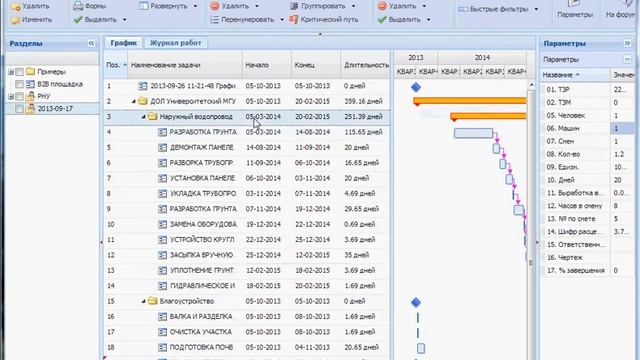
Task: Select the parameter row 10. Дней
Action: click(x=587, y=180)
